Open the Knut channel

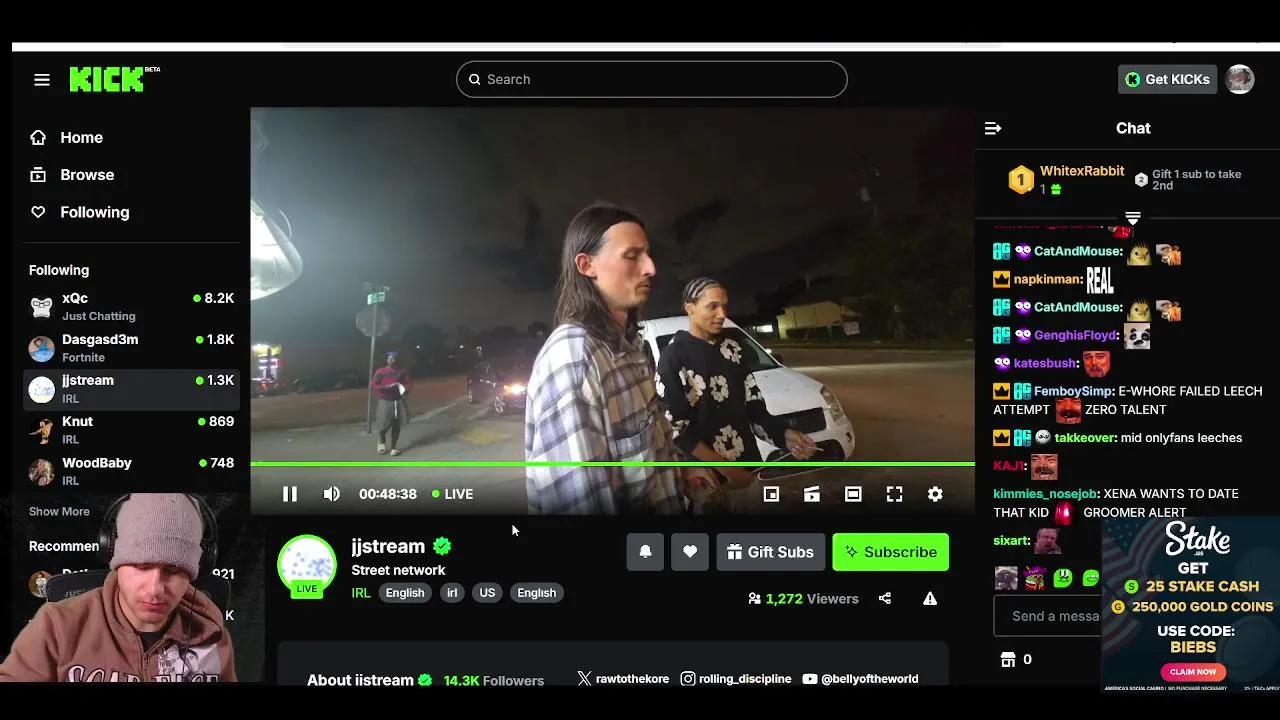(131, 429)
